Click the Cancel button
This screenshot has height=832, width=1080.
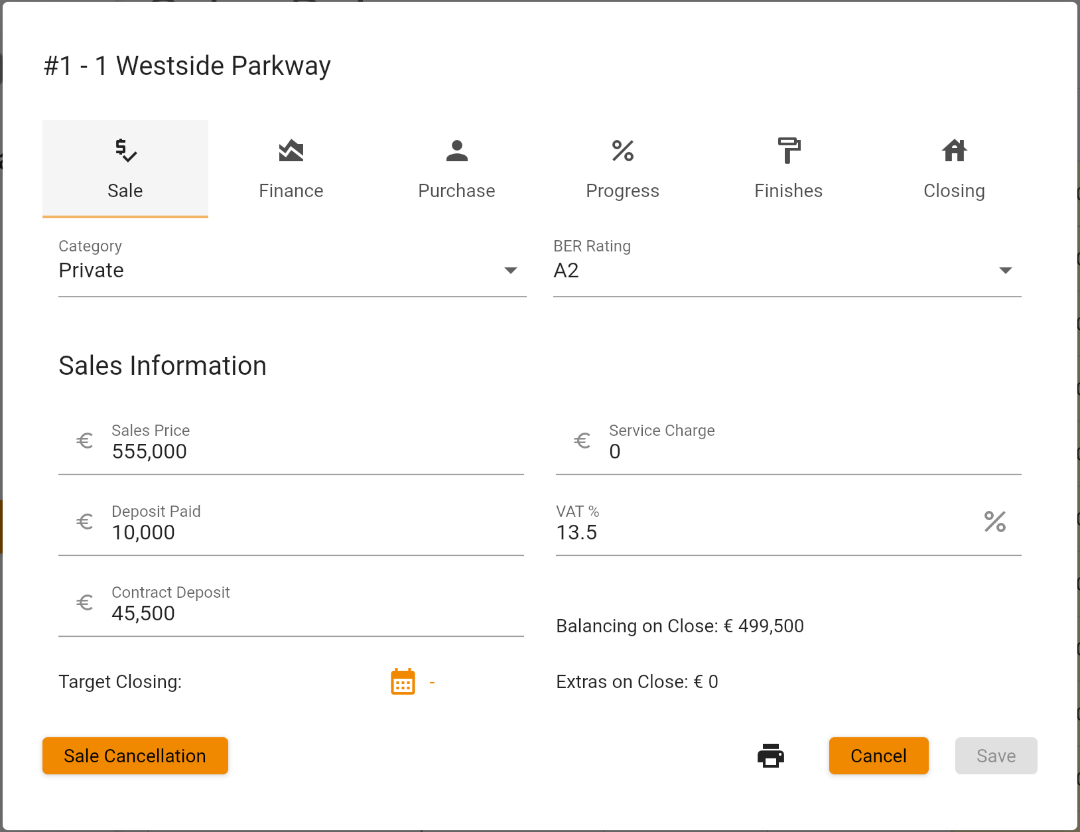[878, 756]
